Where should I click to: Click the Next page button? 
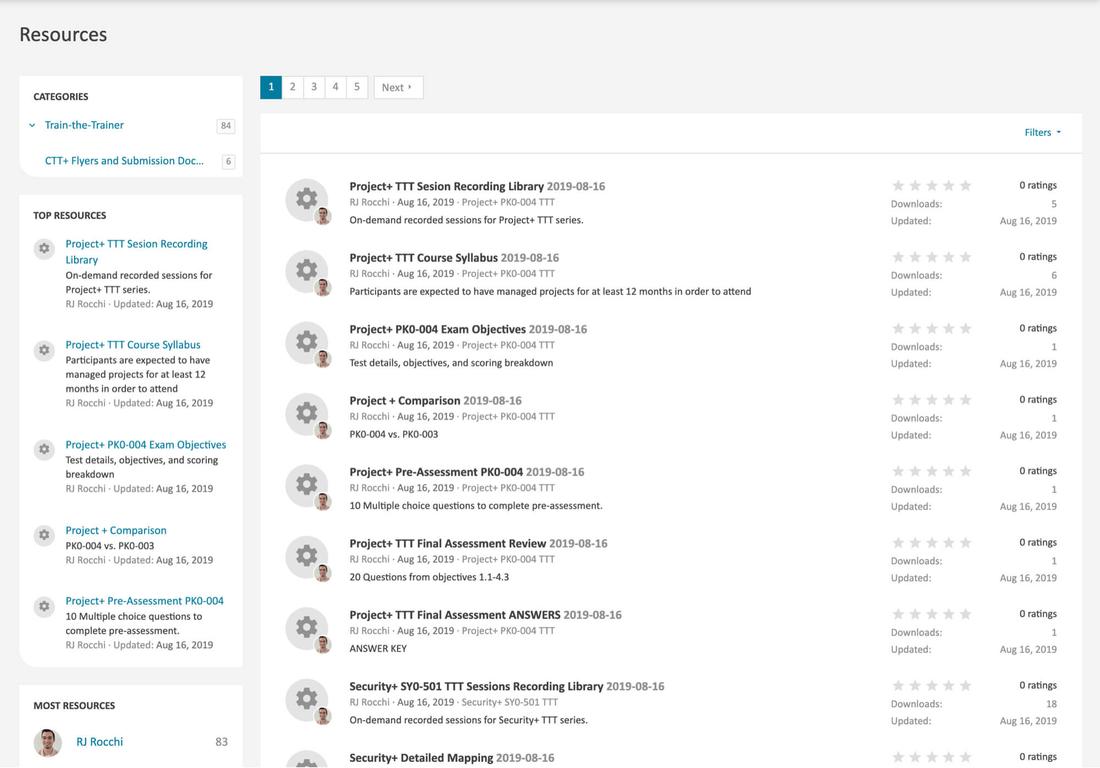tap(397, 87)
